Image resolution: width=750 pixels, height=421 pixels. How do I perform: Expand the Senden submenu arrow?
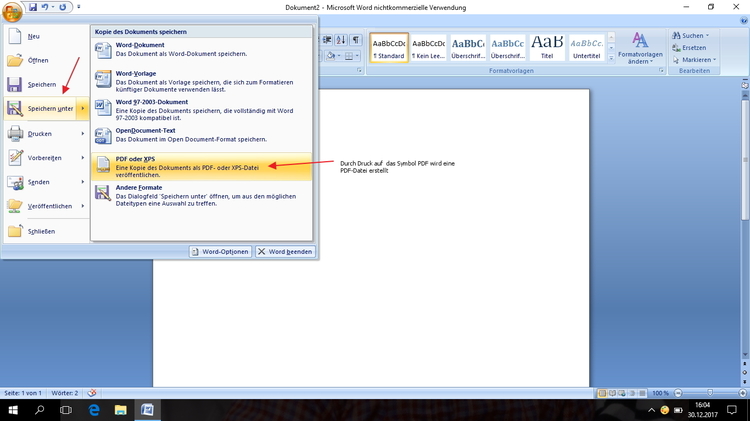point(83,182)
